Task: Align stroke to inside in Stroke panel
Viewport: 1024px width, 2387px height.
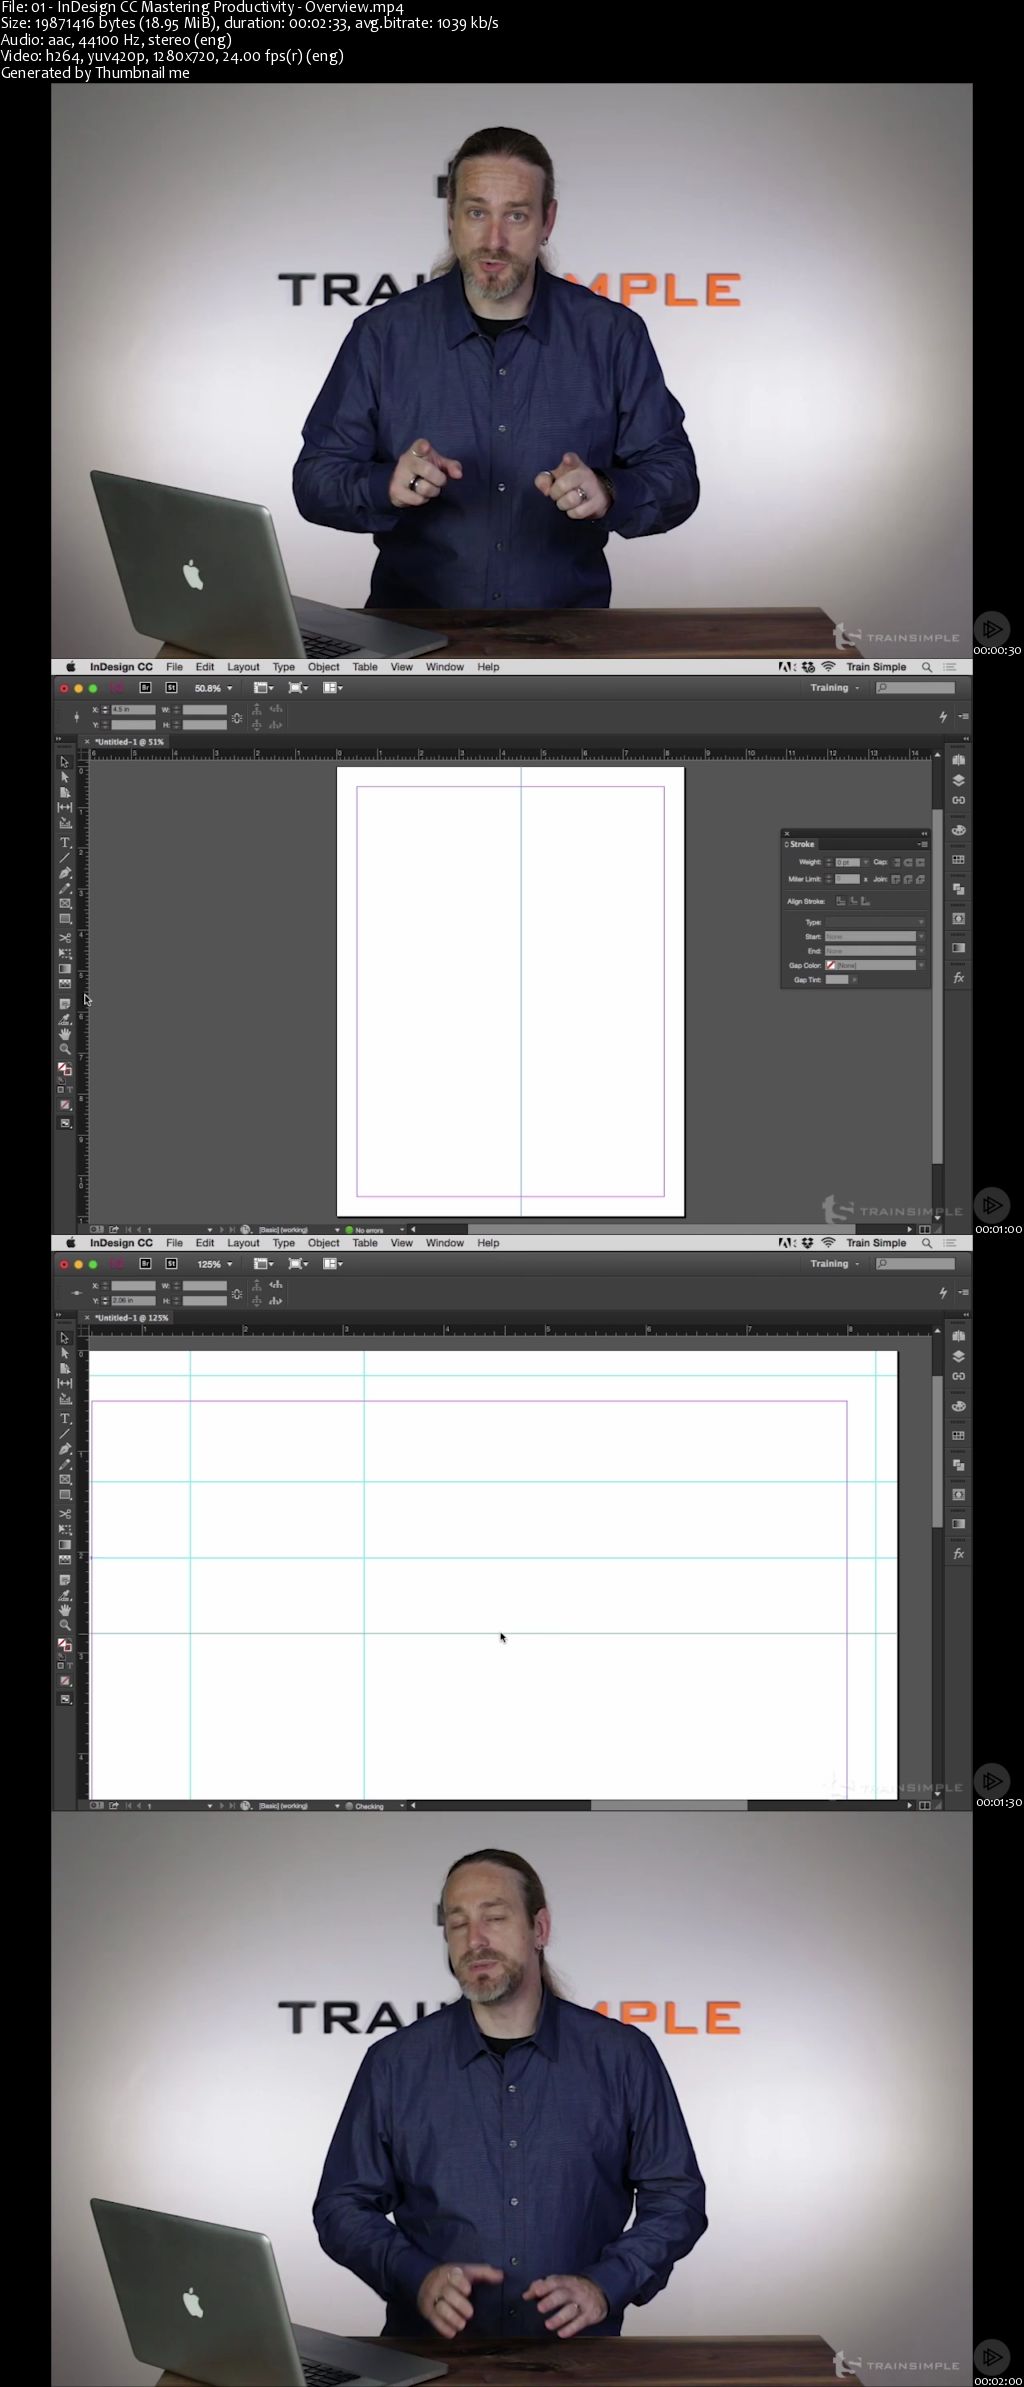Action: 853,901
